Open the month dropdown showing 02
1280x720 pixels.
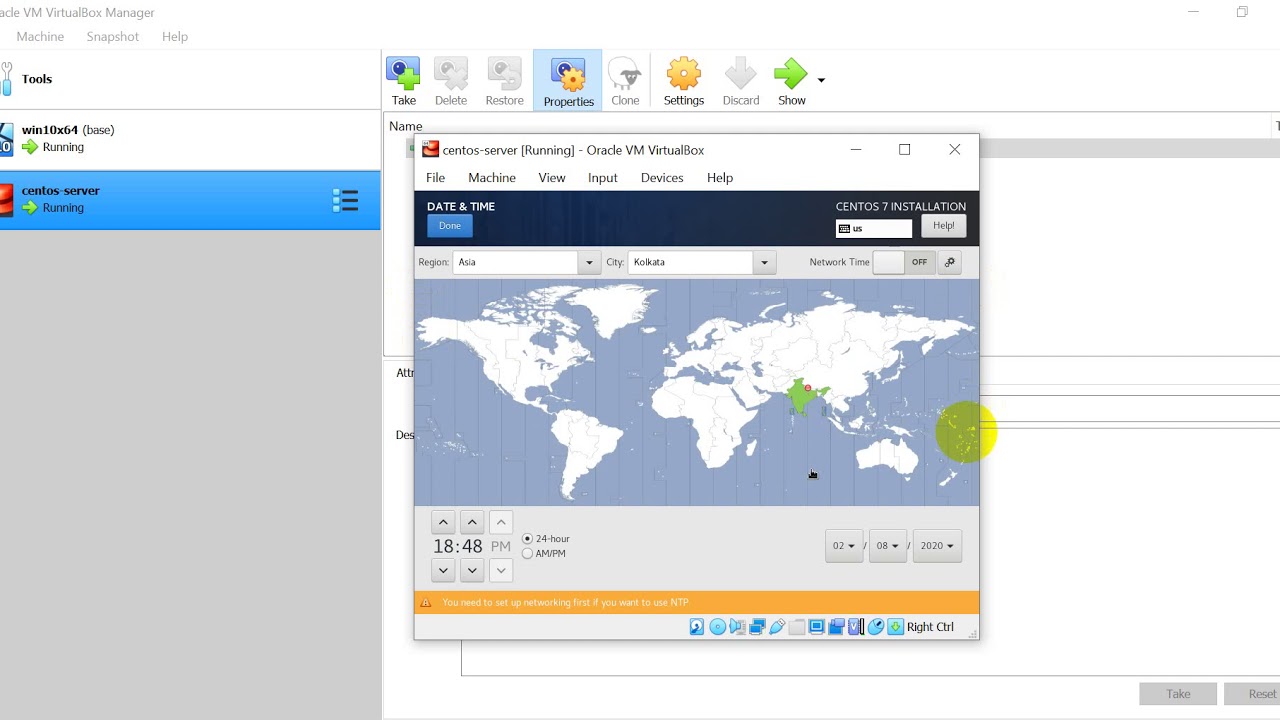coord(844,546)
